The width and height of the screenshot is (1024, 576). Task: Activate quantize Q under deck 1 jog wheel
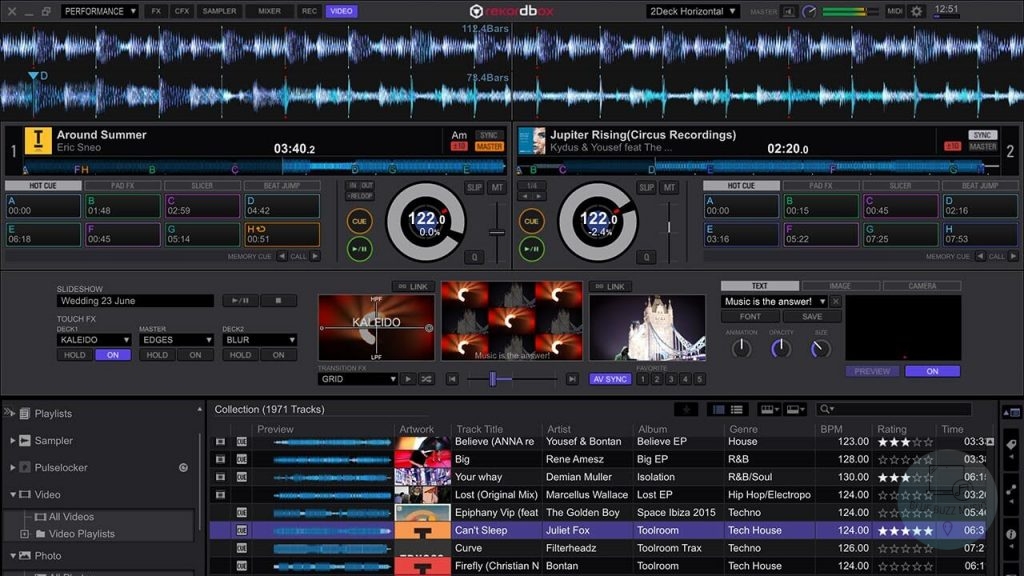pyautogui.click(x=474, y=256)
